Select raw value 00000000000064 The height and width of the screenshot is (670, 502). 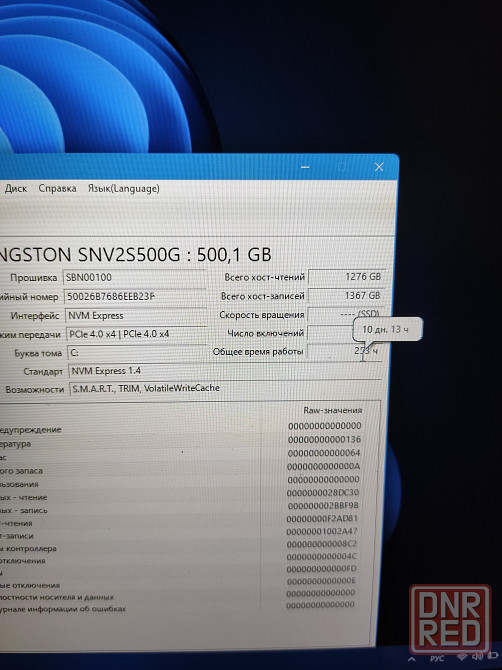[324, 453]
